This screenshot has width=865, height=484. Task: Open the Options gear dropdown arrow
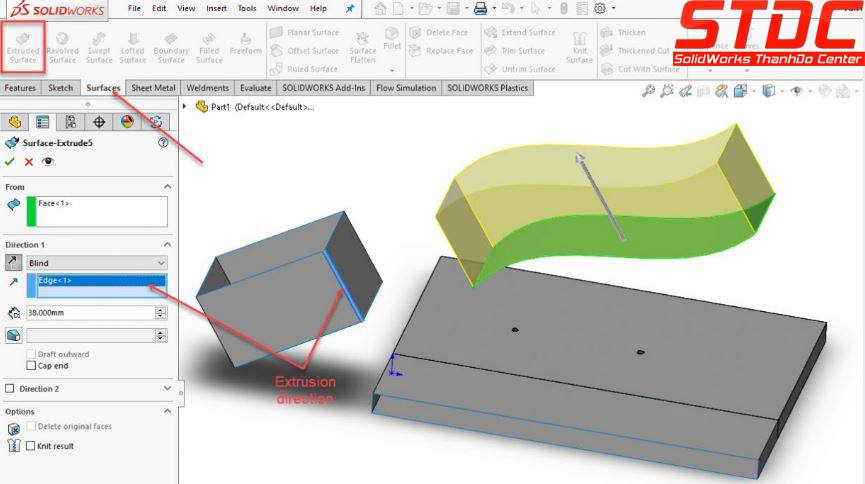613,9
